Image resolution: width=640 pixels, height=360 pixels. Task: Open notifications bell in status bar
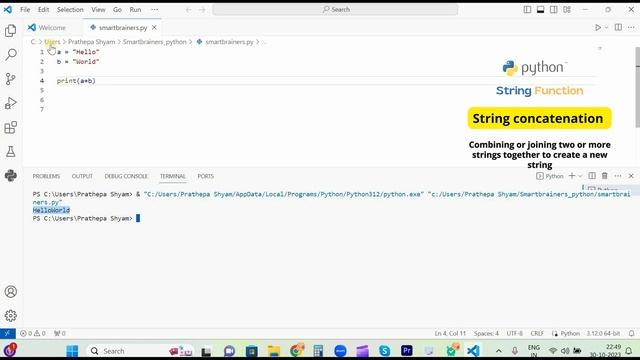(x=631, y=333)
